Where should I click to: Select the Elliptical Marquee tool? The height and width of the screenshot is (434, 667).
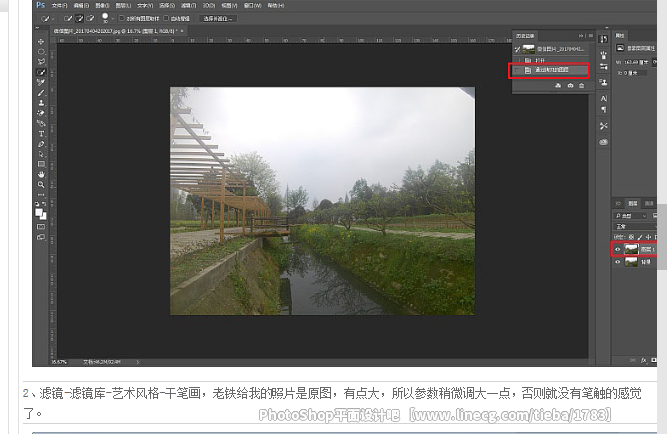[41, 51]
